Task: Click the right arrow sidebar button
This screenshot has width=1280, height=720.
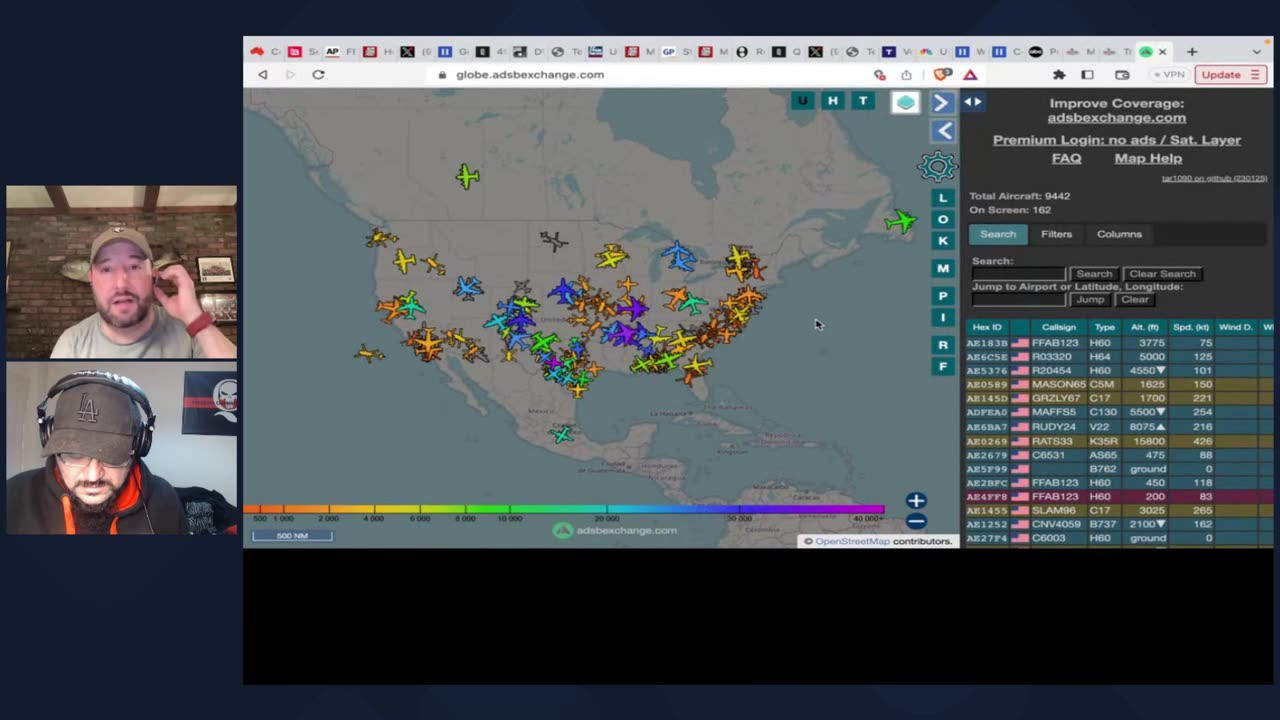Action: click(942, 103)
